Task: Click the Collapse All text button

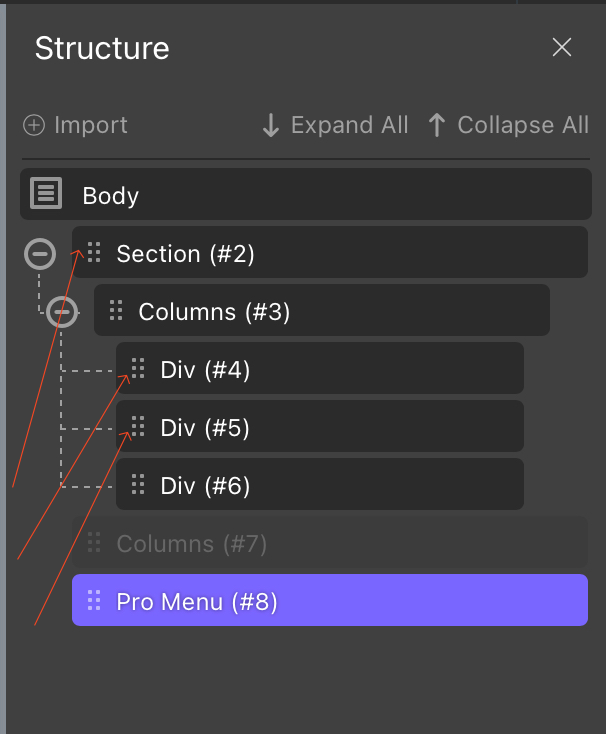Action: [x=523, y=125]
